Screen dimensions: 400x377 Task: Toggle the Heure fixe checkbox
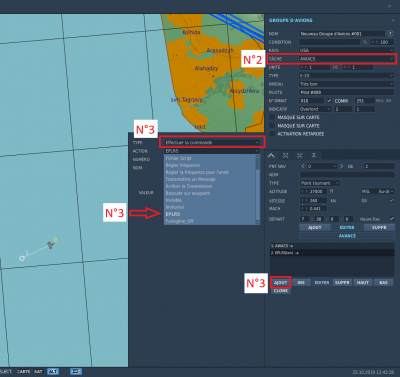click(x=392, y=219)
